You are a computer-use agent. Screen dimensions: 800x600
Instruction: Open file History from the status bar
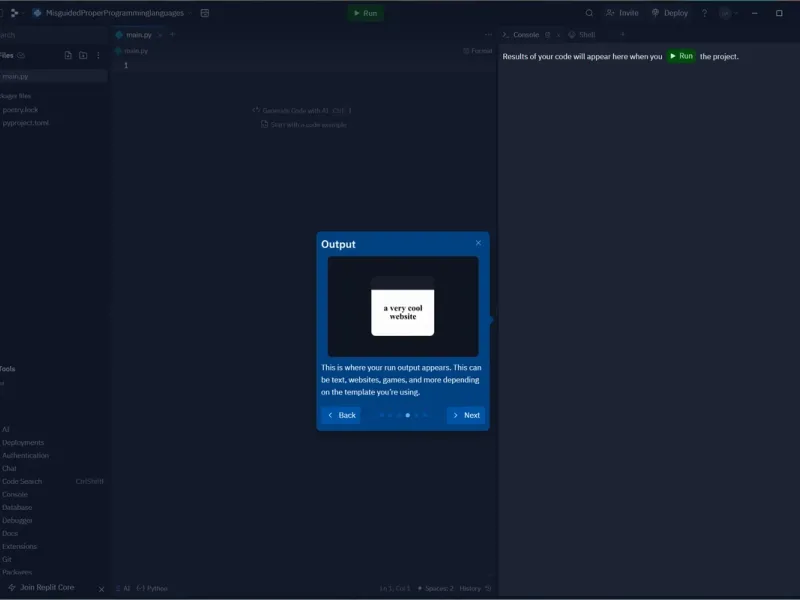click(475, 588)
